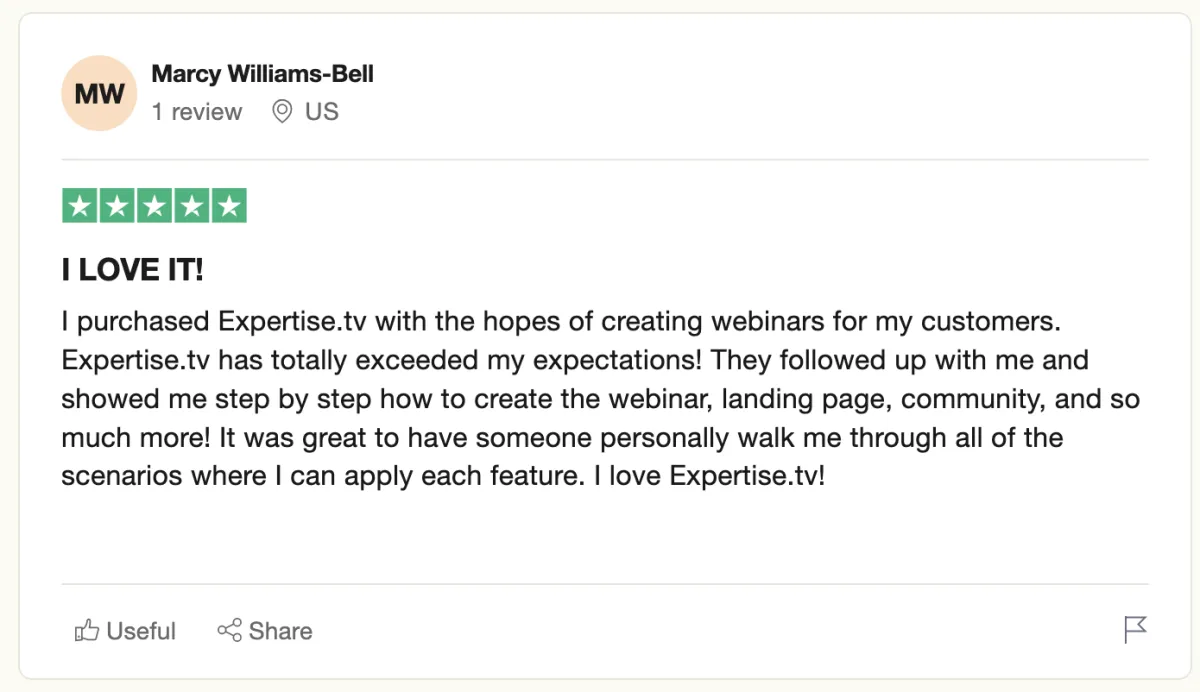Report the review with flag icon
1200x692 pixels.
pyautogui.click(x=1135, y=630)
